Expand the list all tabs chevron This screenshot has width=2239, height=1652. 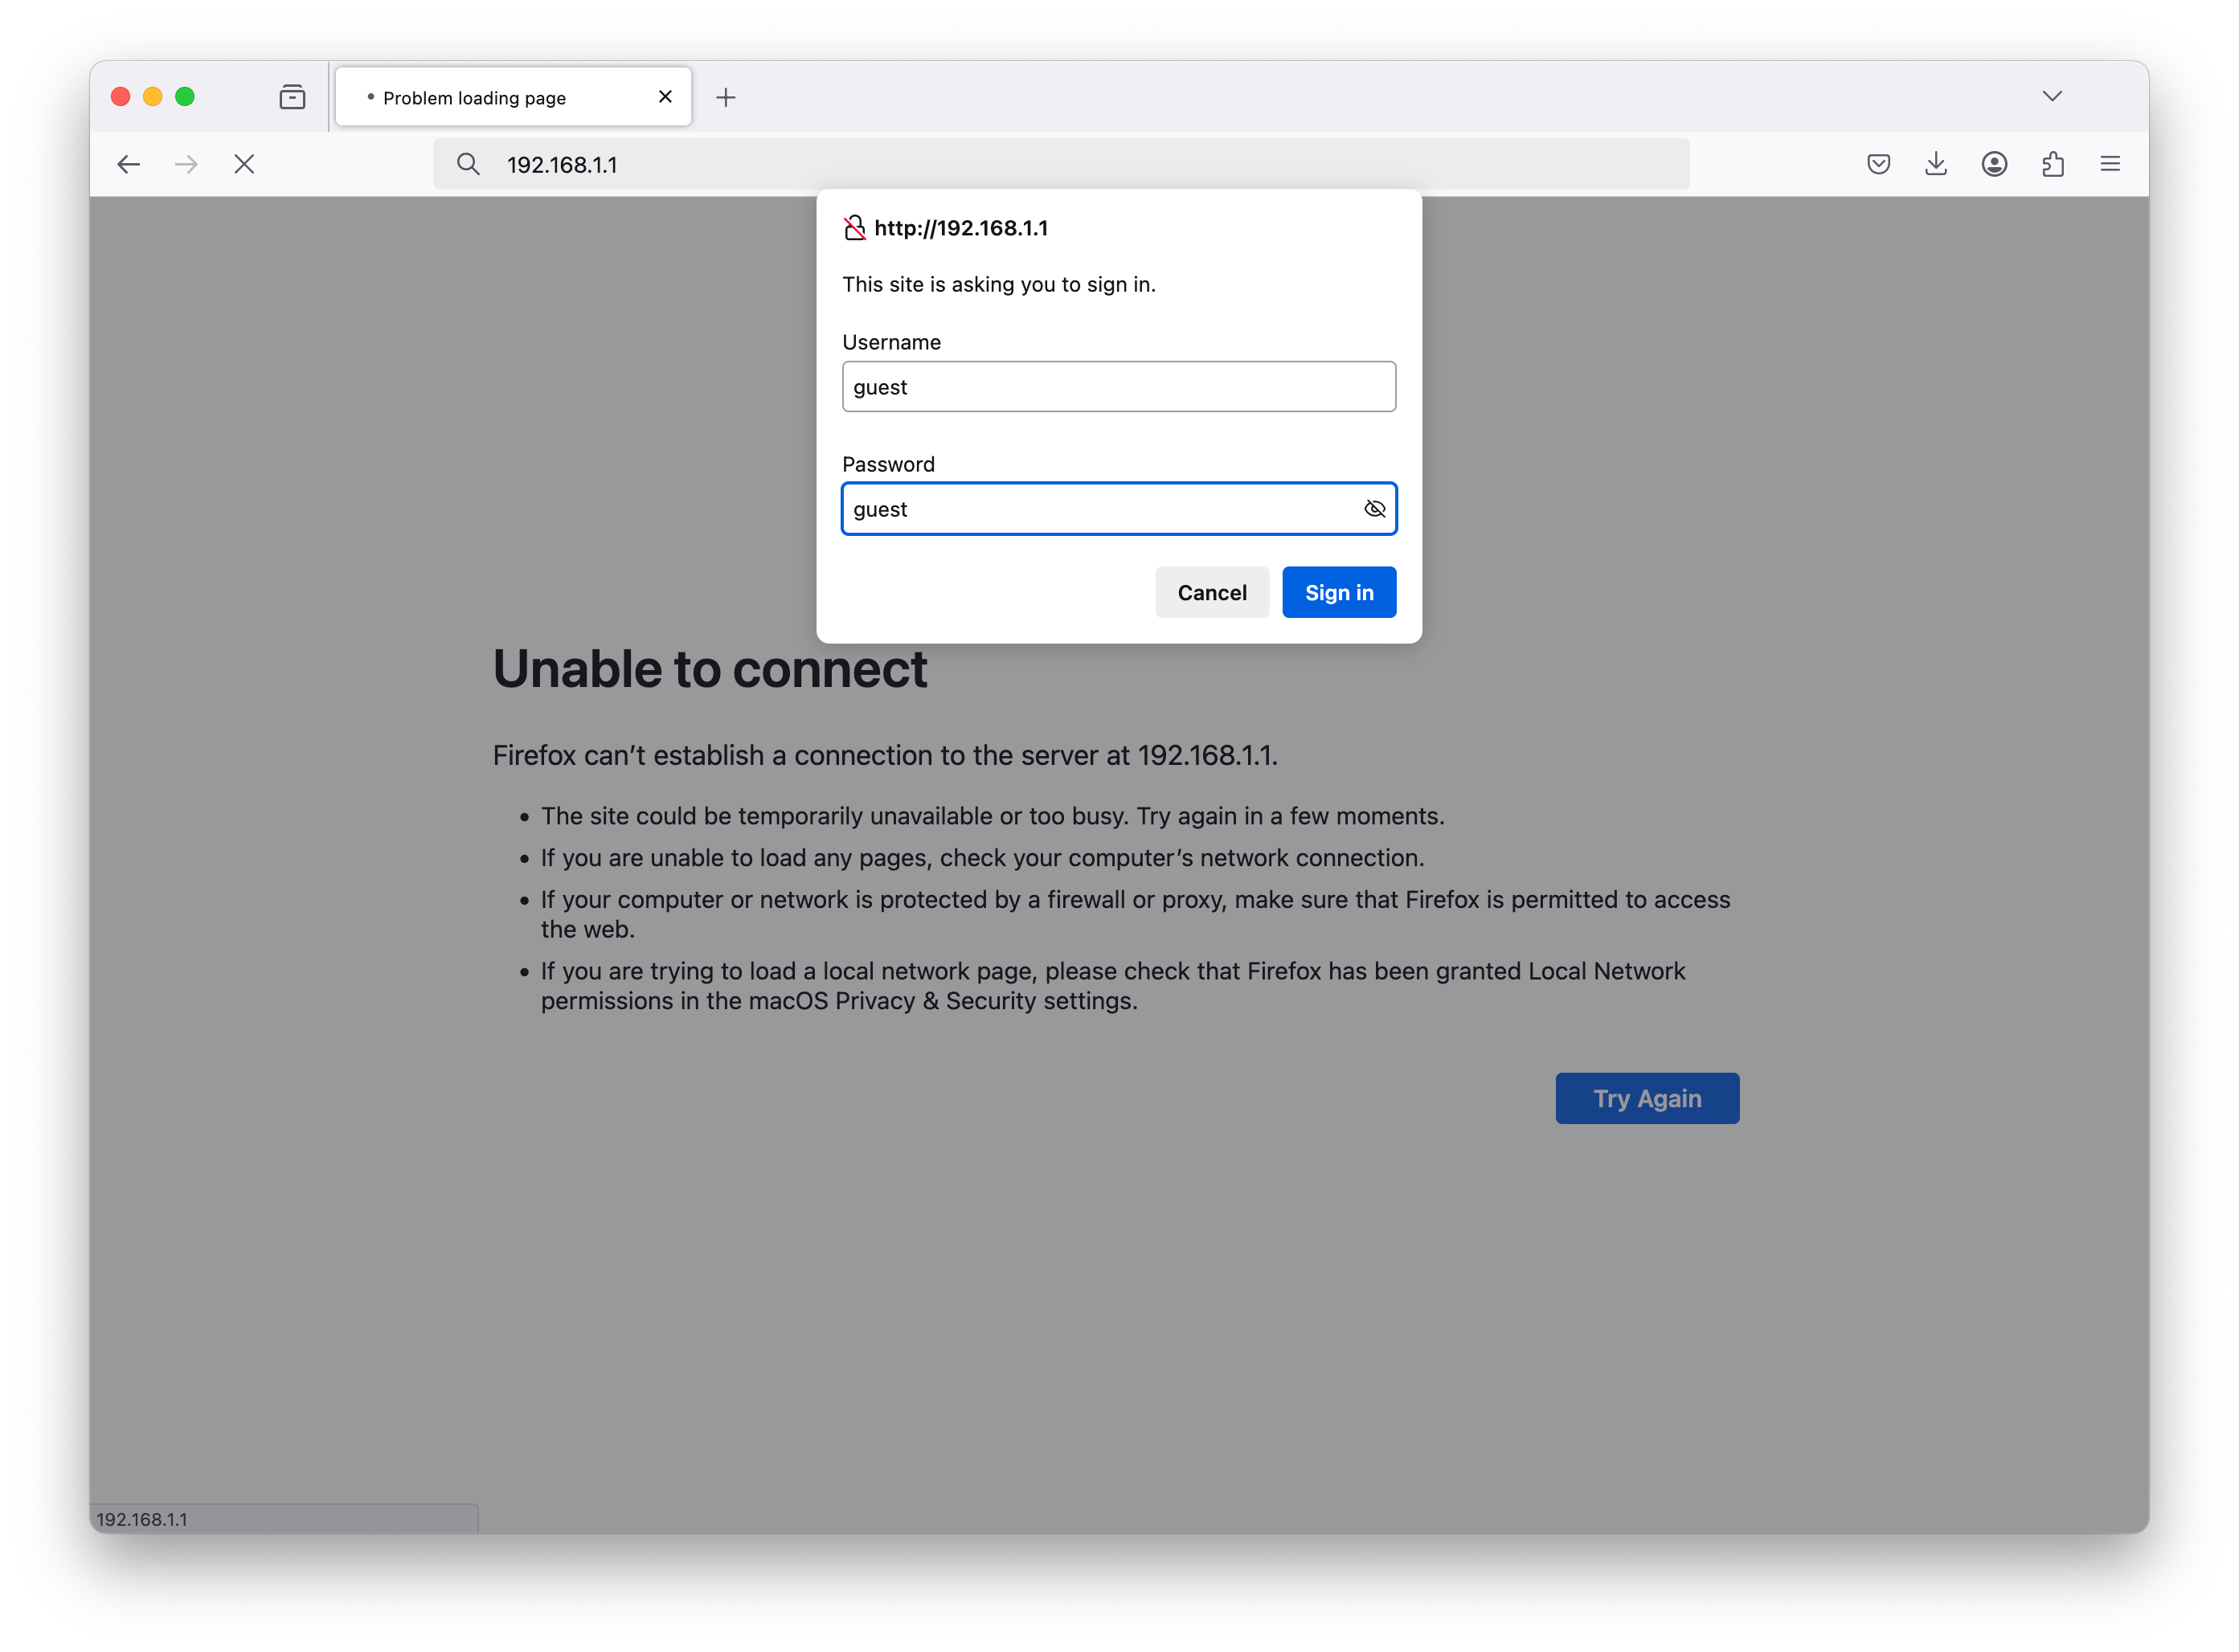[x=2052, y=96]
